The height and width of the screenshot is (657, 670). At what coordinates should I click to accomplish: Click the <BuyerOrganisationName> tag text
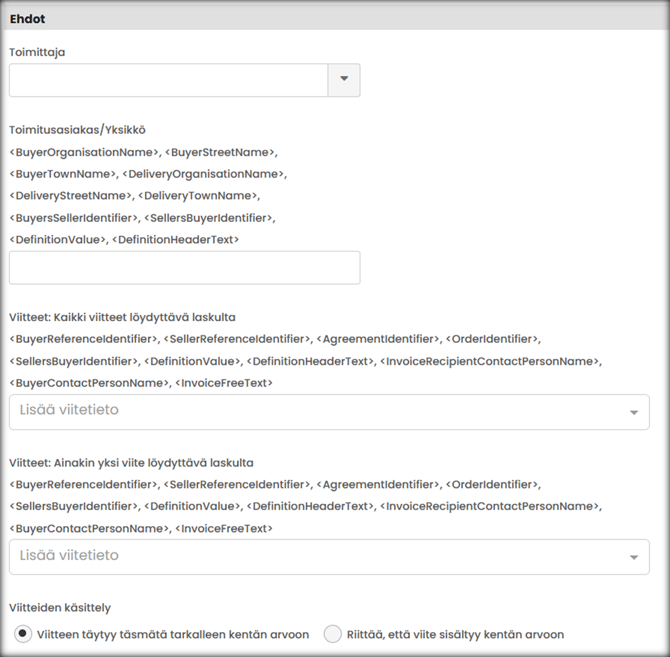84,152
